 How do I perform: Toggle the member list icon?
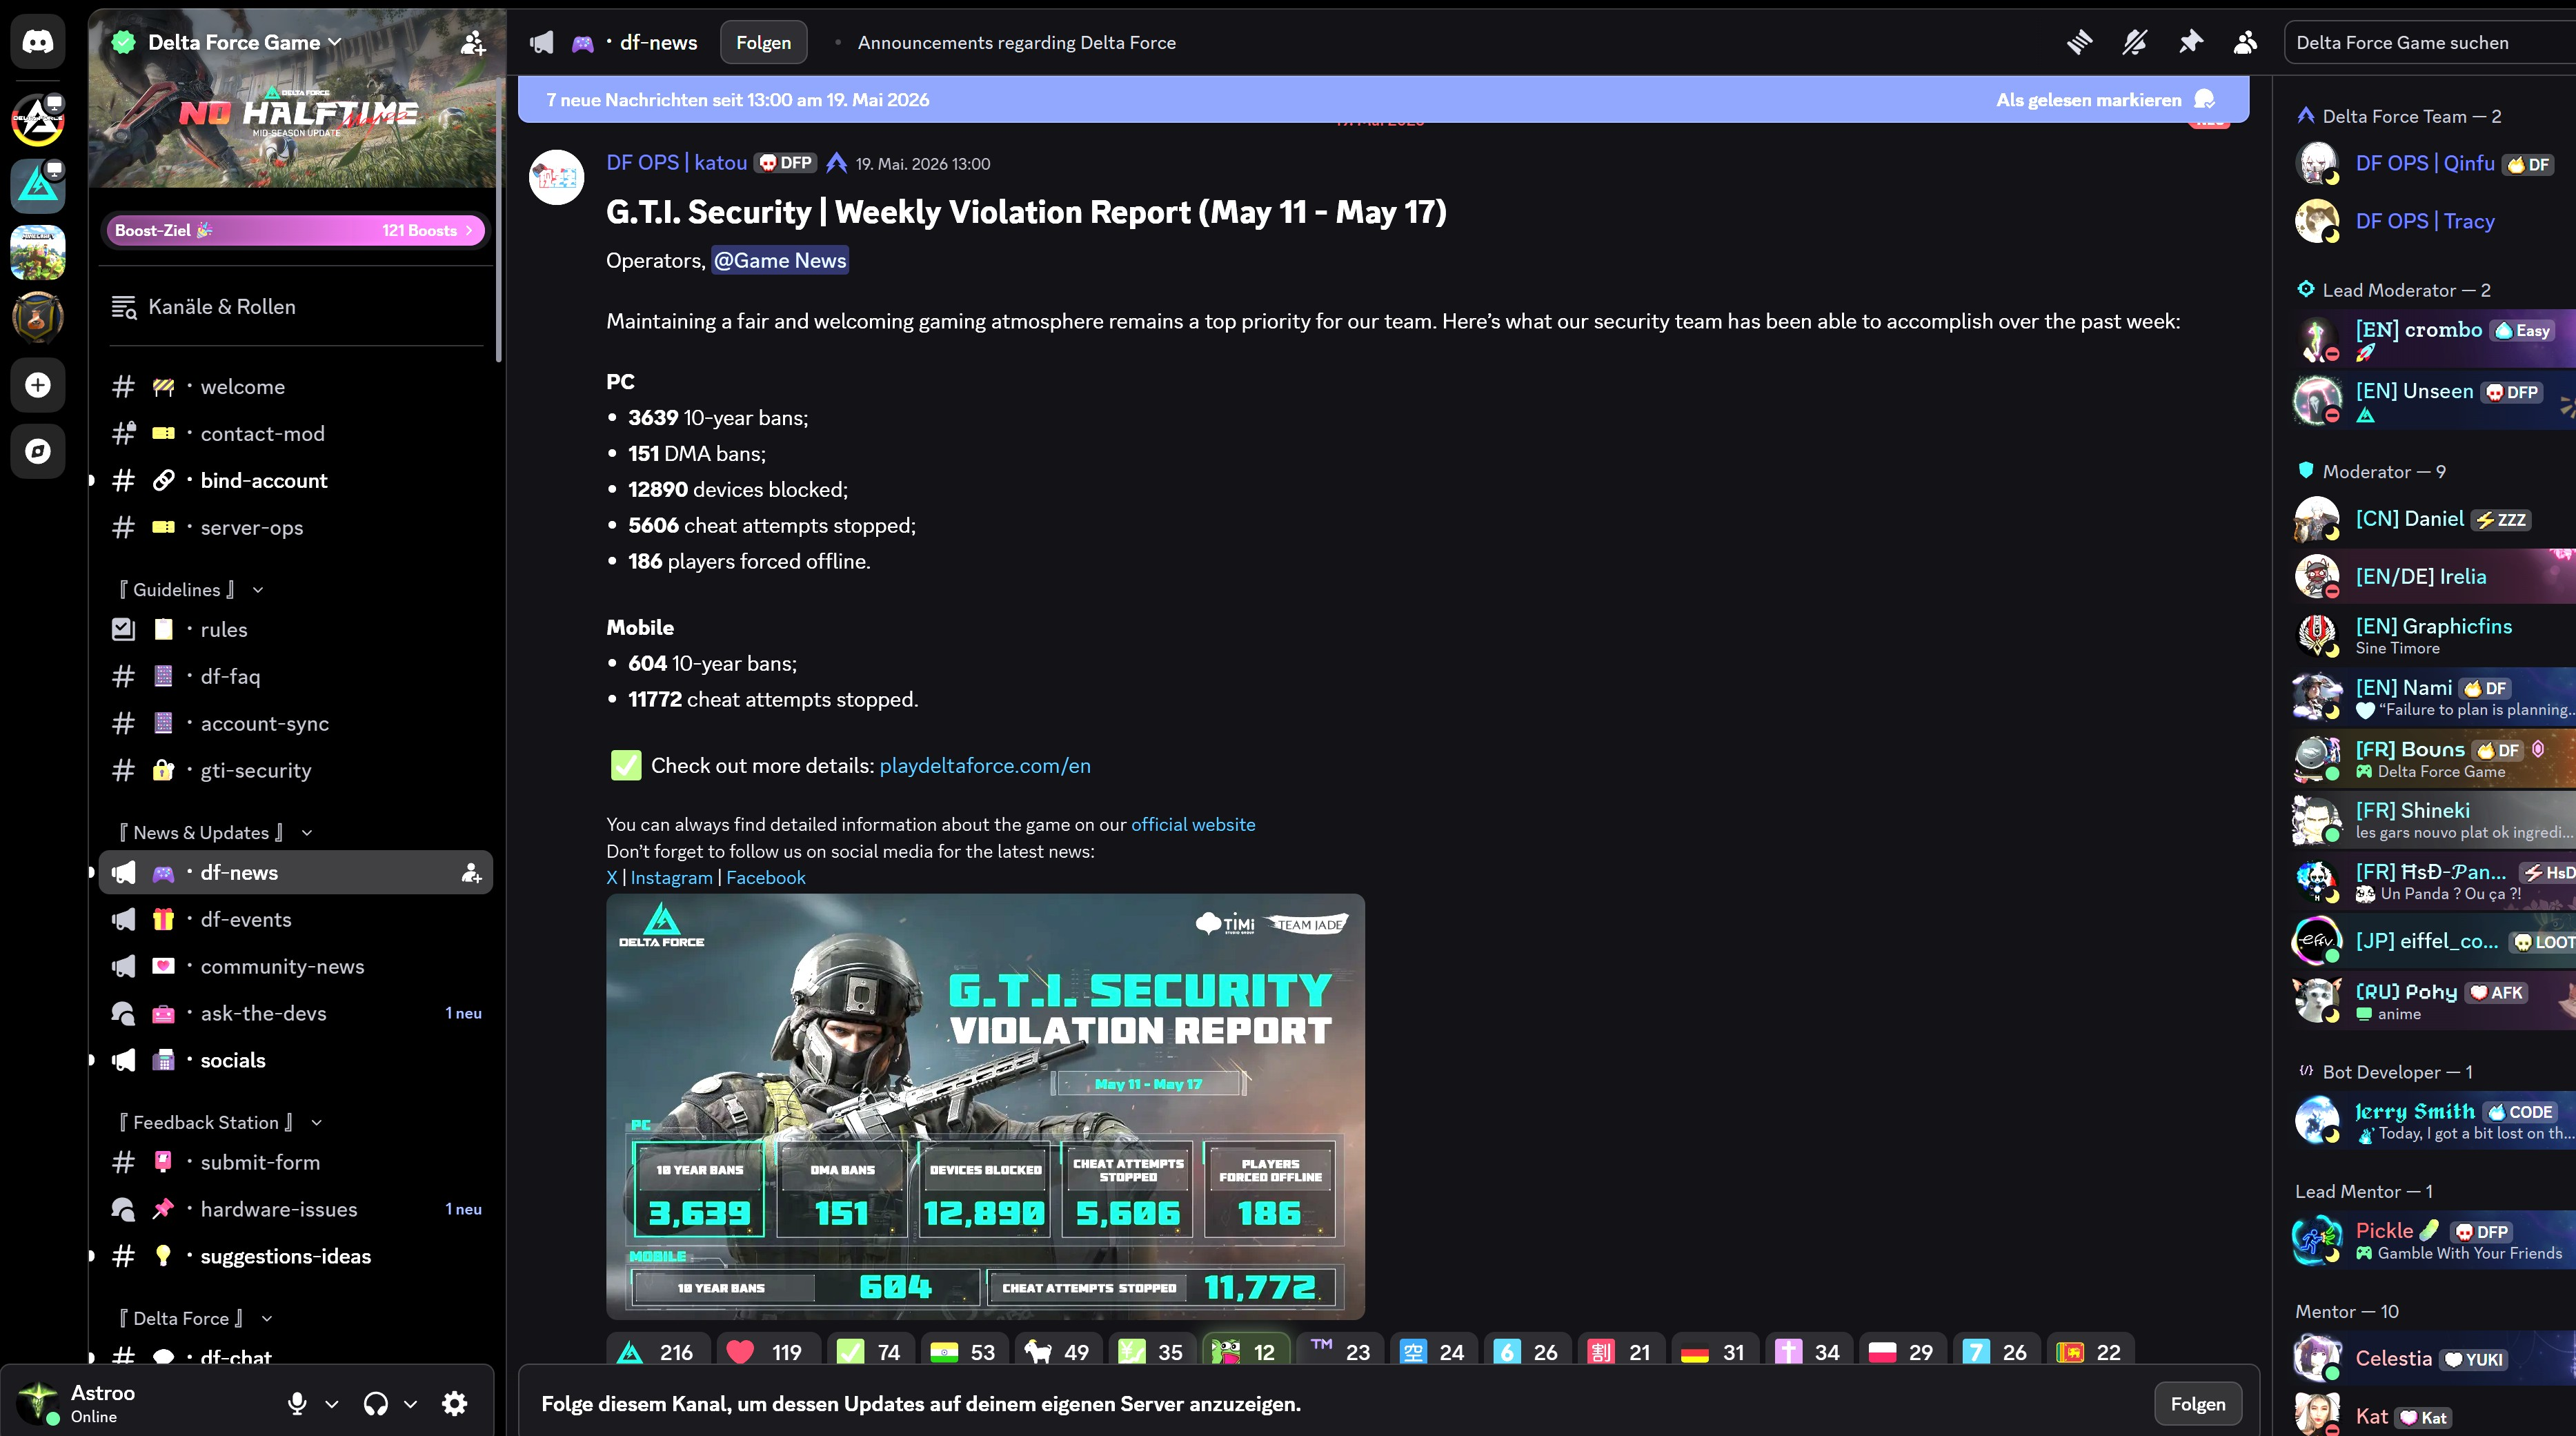pos(2245,42)
